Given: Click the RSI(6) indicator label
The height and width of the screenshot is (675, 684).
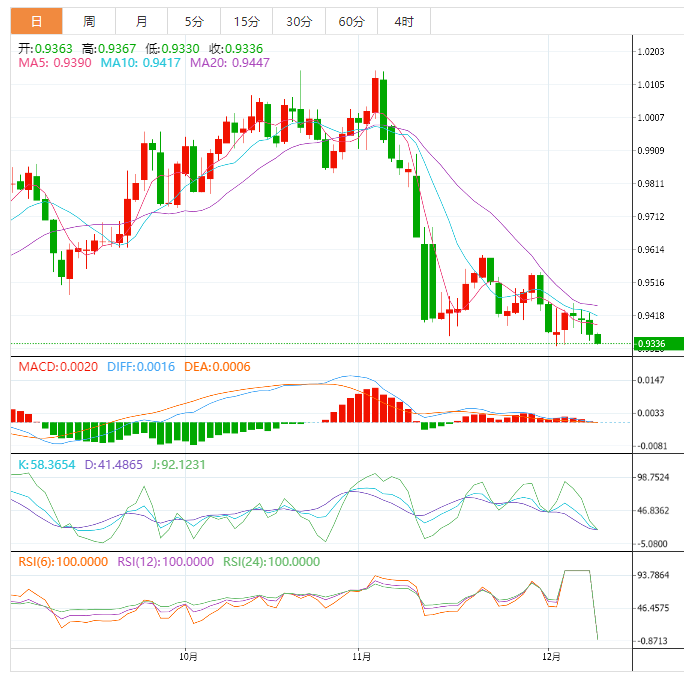Looking at the screenshot, I should pos(63,562).
